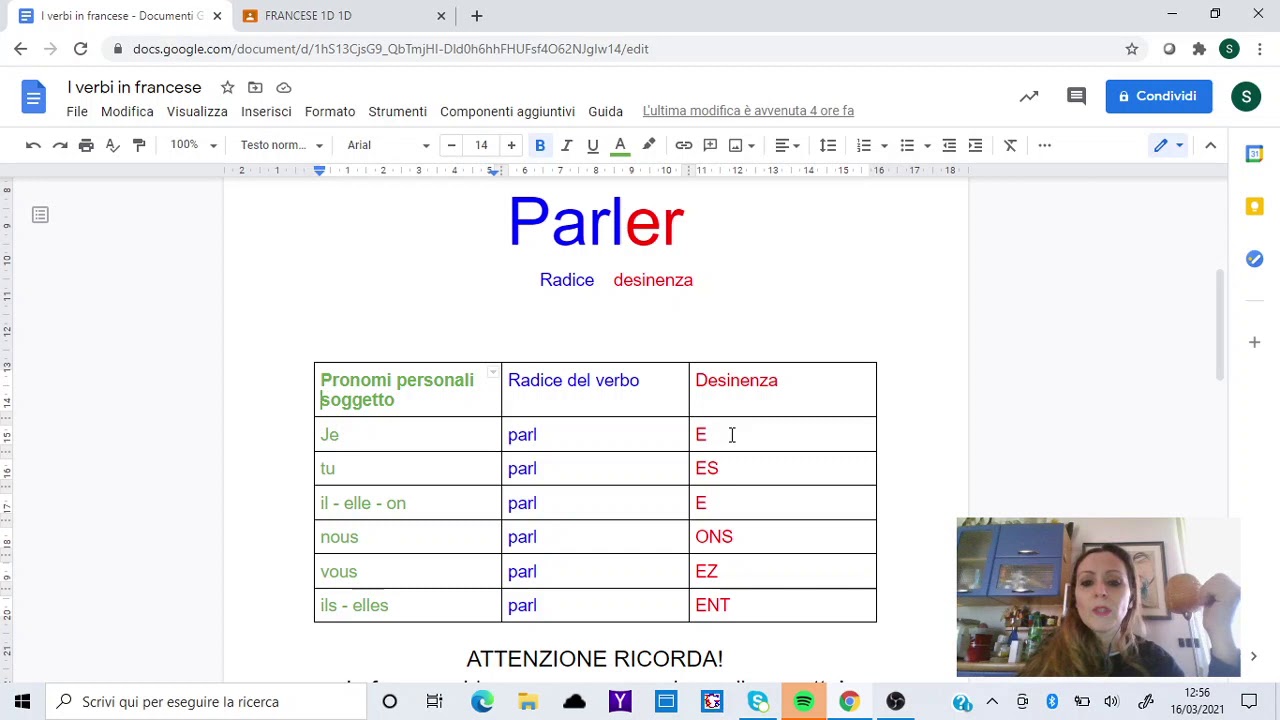Open the Componenti aggiuntivi menu
The width and height of the screenshot is (1280, 720).
pyautogui.click(x=507, y=111)
